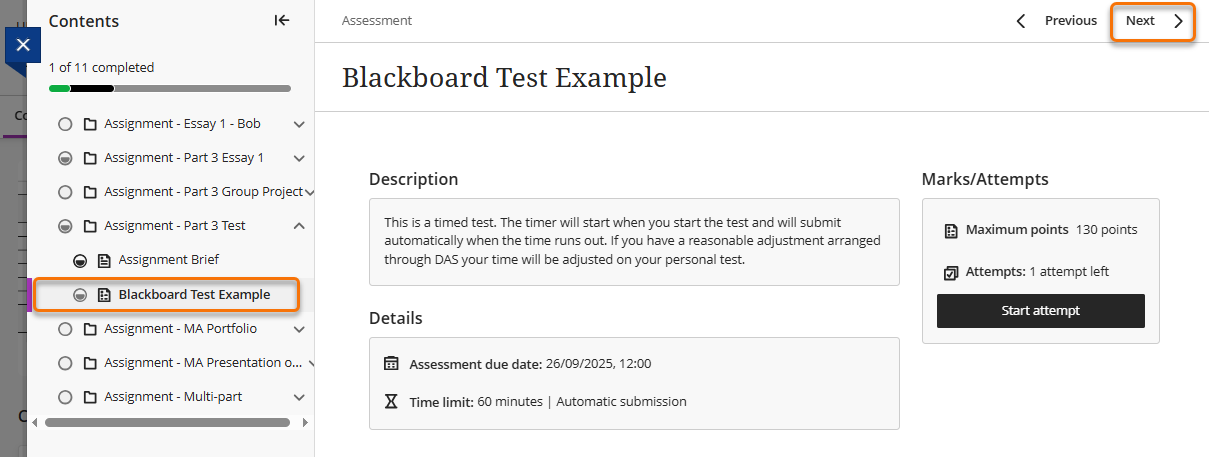Toggle completion circle for Assignment - MA Portfolio
The image size is (1209, 457).
[65, 329]
